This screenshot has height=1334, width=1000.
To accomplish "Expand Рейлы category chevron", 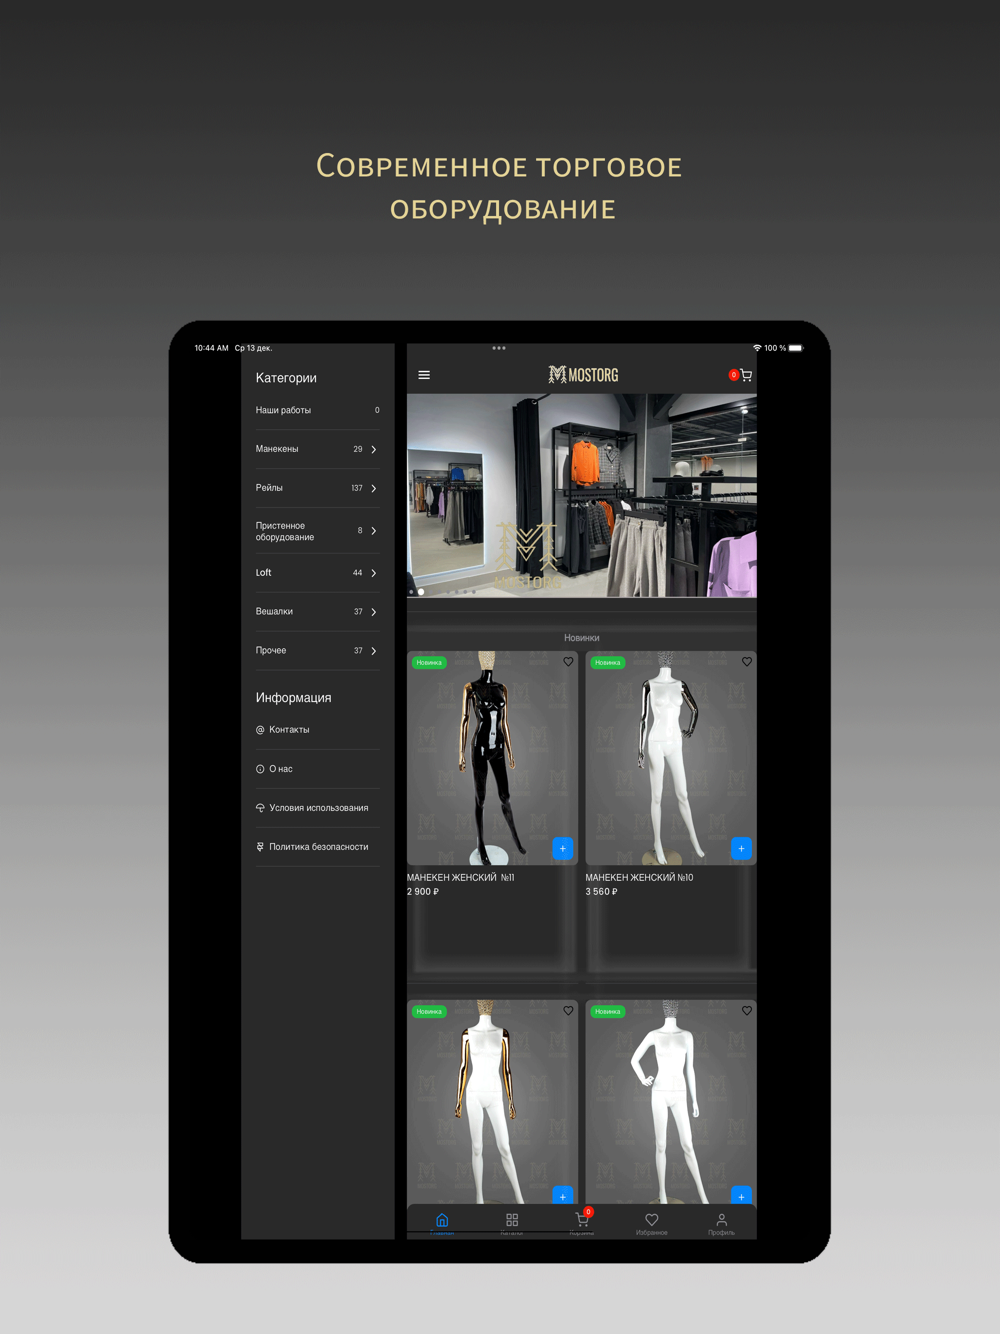I will point(374,489).
